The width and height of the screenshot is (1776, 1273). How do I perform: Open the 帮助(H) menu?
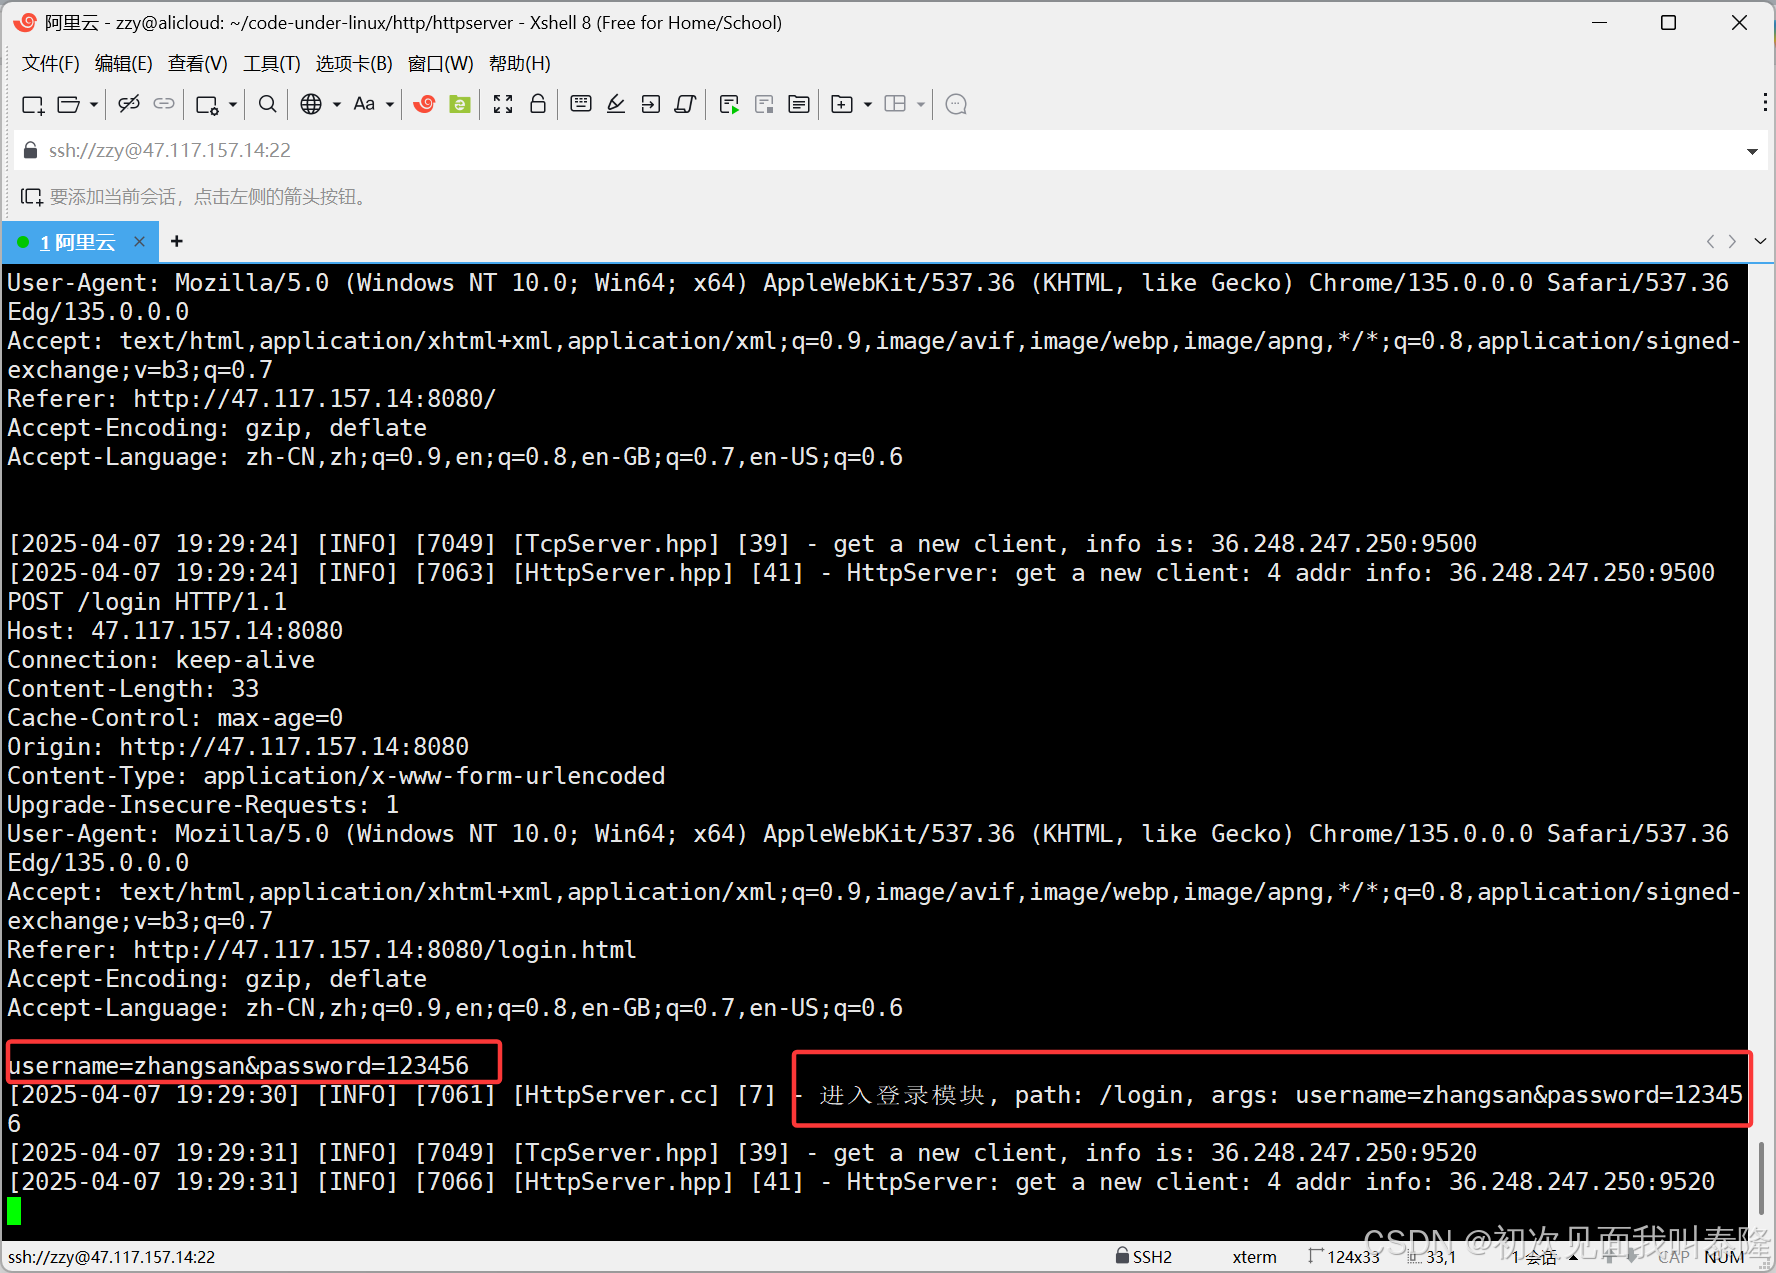tap(520, 64)
